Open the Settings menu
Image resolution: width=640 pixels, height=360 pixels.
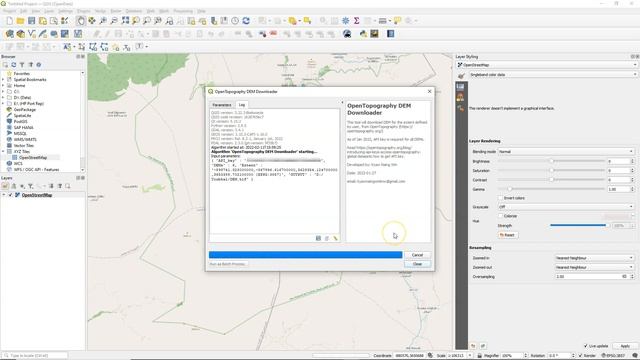tap(65, 11)
